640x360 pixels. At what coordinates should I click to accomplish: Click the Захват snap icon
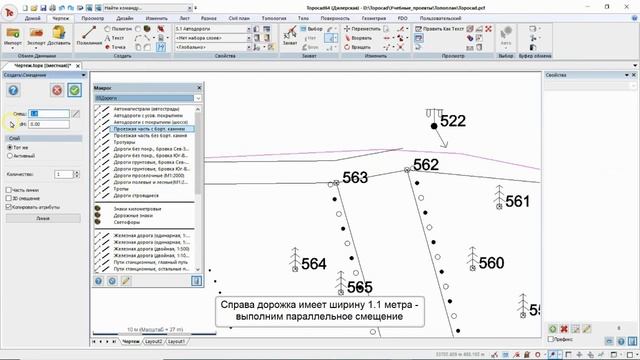click(x=290, y=35)
